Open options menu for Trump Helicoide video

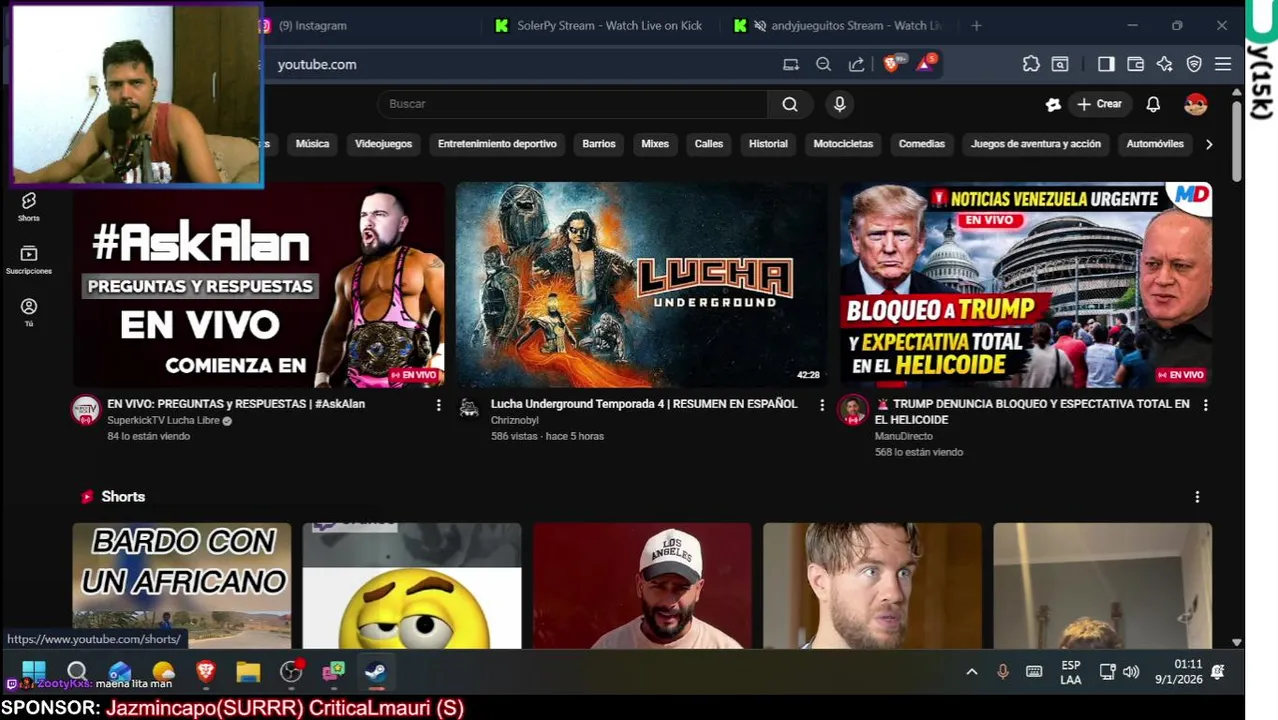(1205, 405)
